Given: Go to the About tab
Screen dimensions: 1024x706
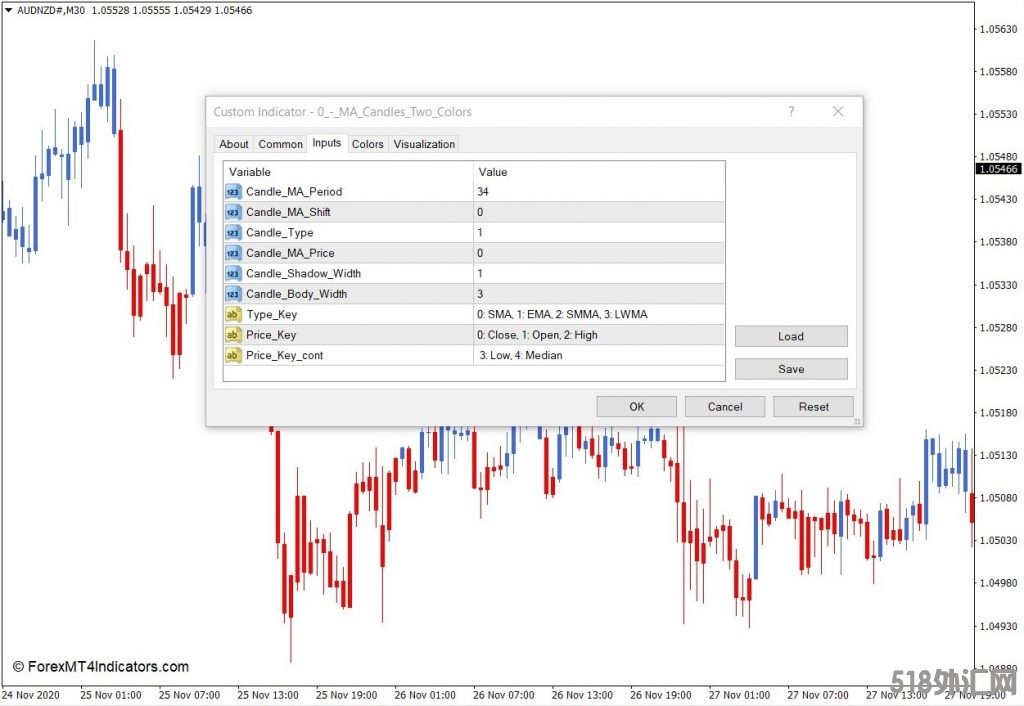Looking at the screenshot, I should (x=234, y=144).
